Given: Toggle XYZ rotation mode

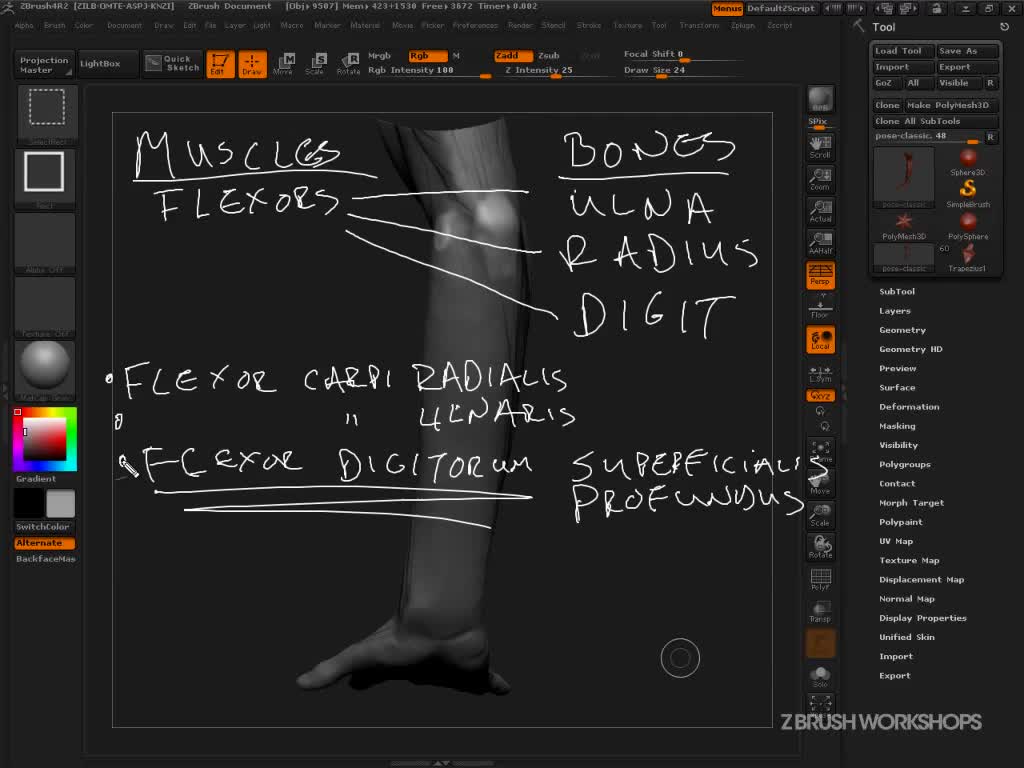Looking at the screenshot, I should click(x=820, y=396).
